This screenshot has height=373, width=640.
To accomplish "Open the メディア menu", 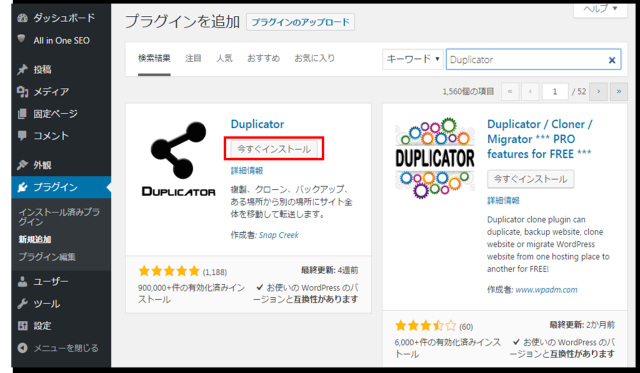I will pos(61,92).
